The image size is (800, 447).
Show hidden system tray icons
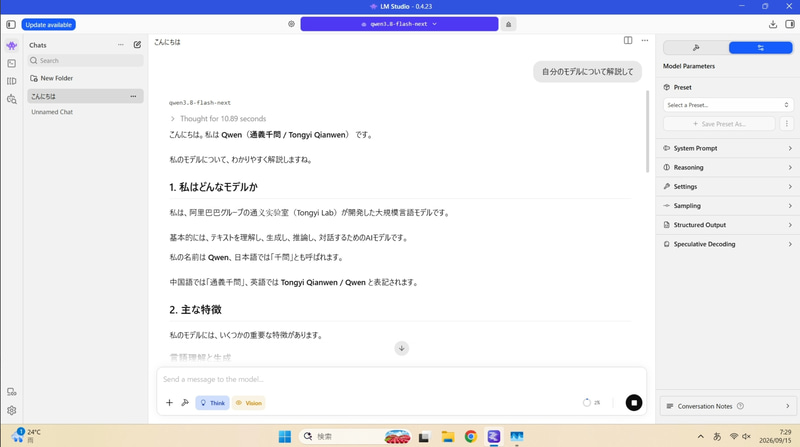click(701, 436)
